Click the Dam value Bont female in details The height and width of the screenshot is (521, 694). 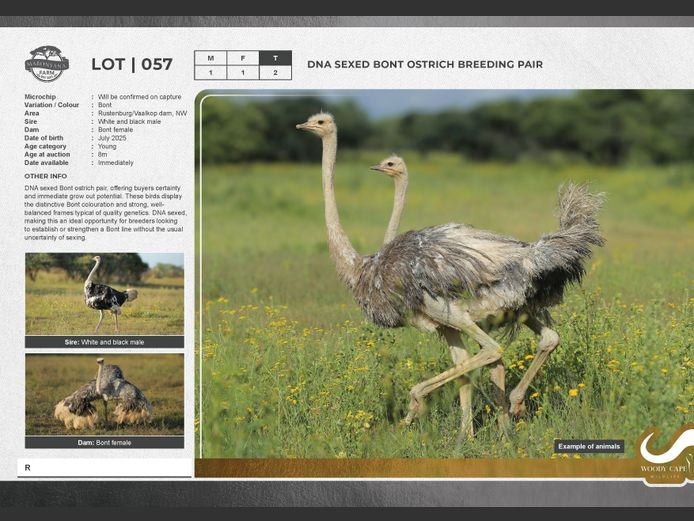click(x=115, y=130)
